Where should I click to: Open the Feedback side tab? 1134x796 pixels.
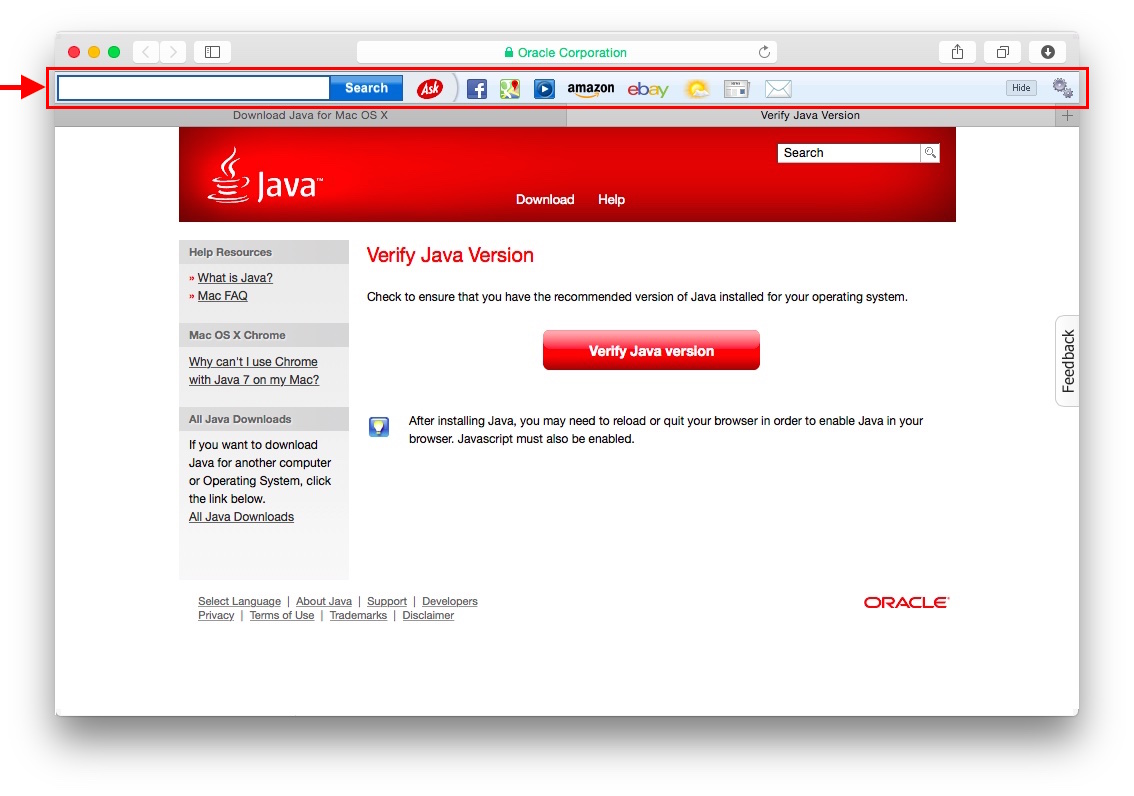1067,361
